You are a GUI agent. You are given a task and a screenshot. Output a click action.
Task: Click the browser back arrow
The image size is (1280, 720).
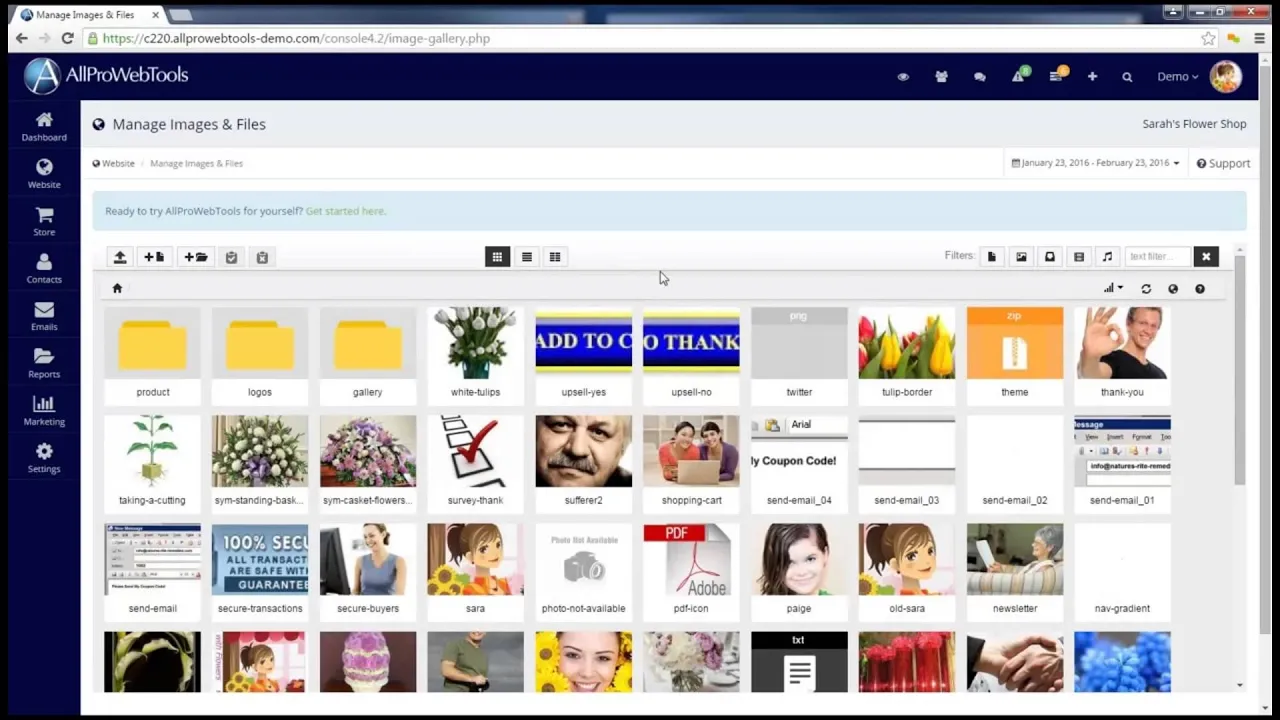tap(22, 38)
